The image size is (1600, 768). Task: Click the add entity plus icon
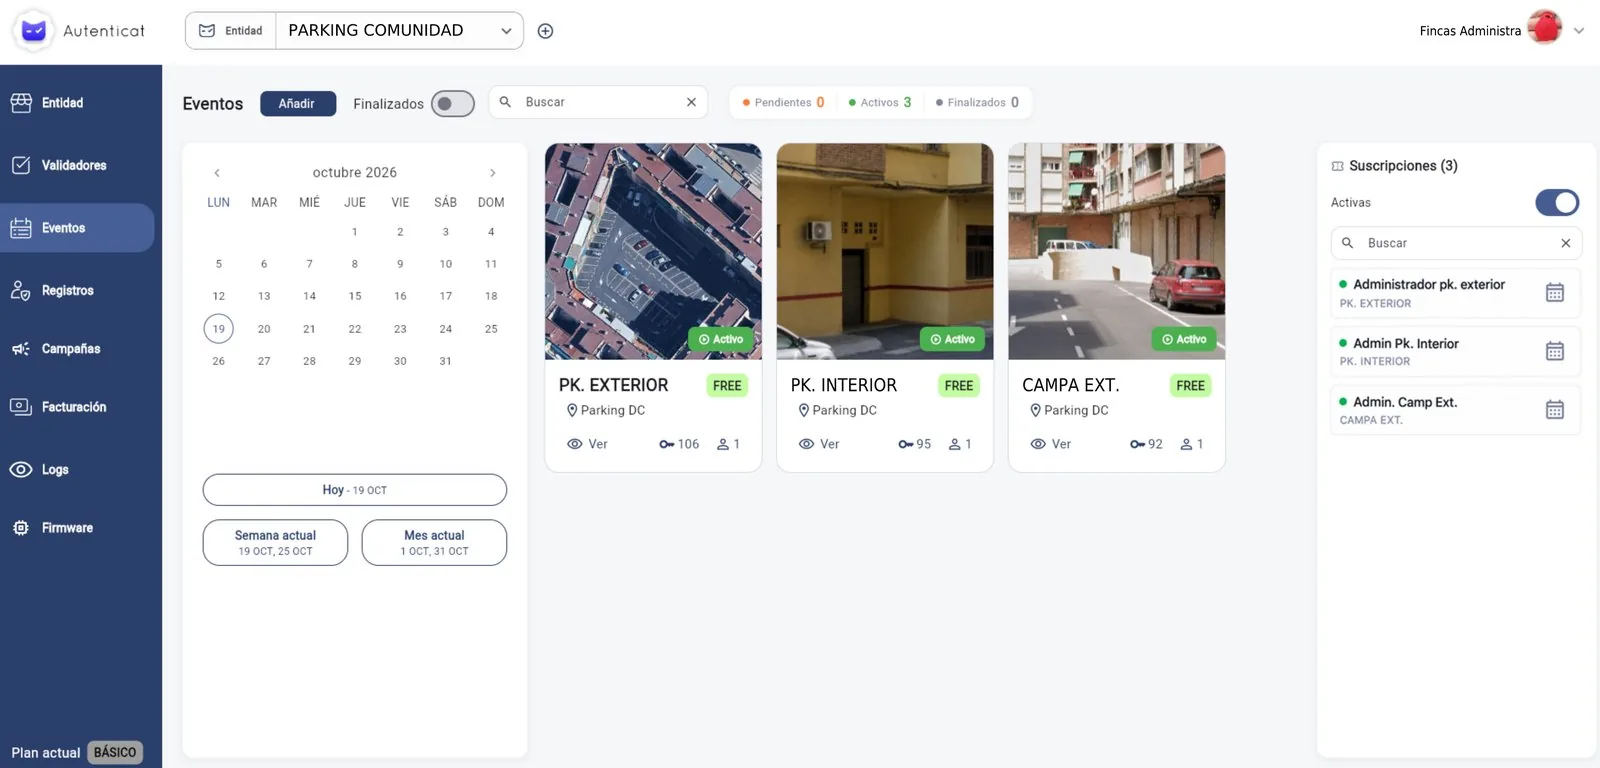coord(545,31)
